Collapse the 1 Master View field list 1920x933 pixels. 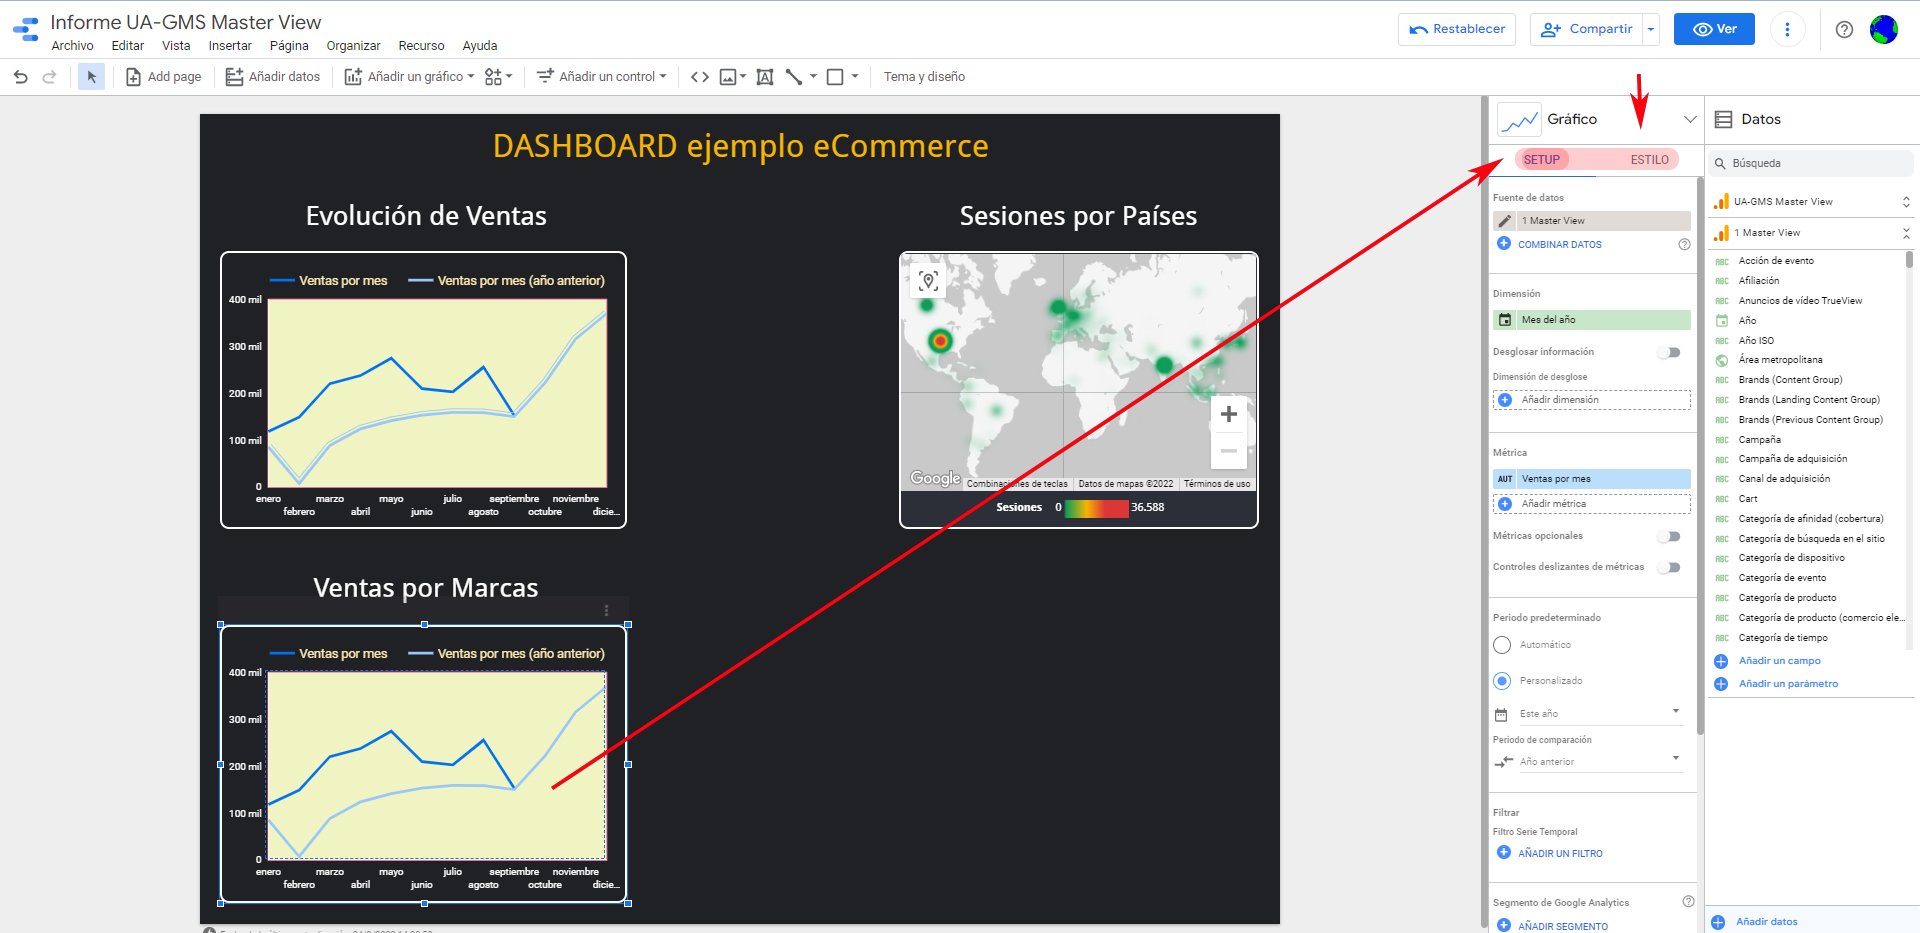point(1906,233)
